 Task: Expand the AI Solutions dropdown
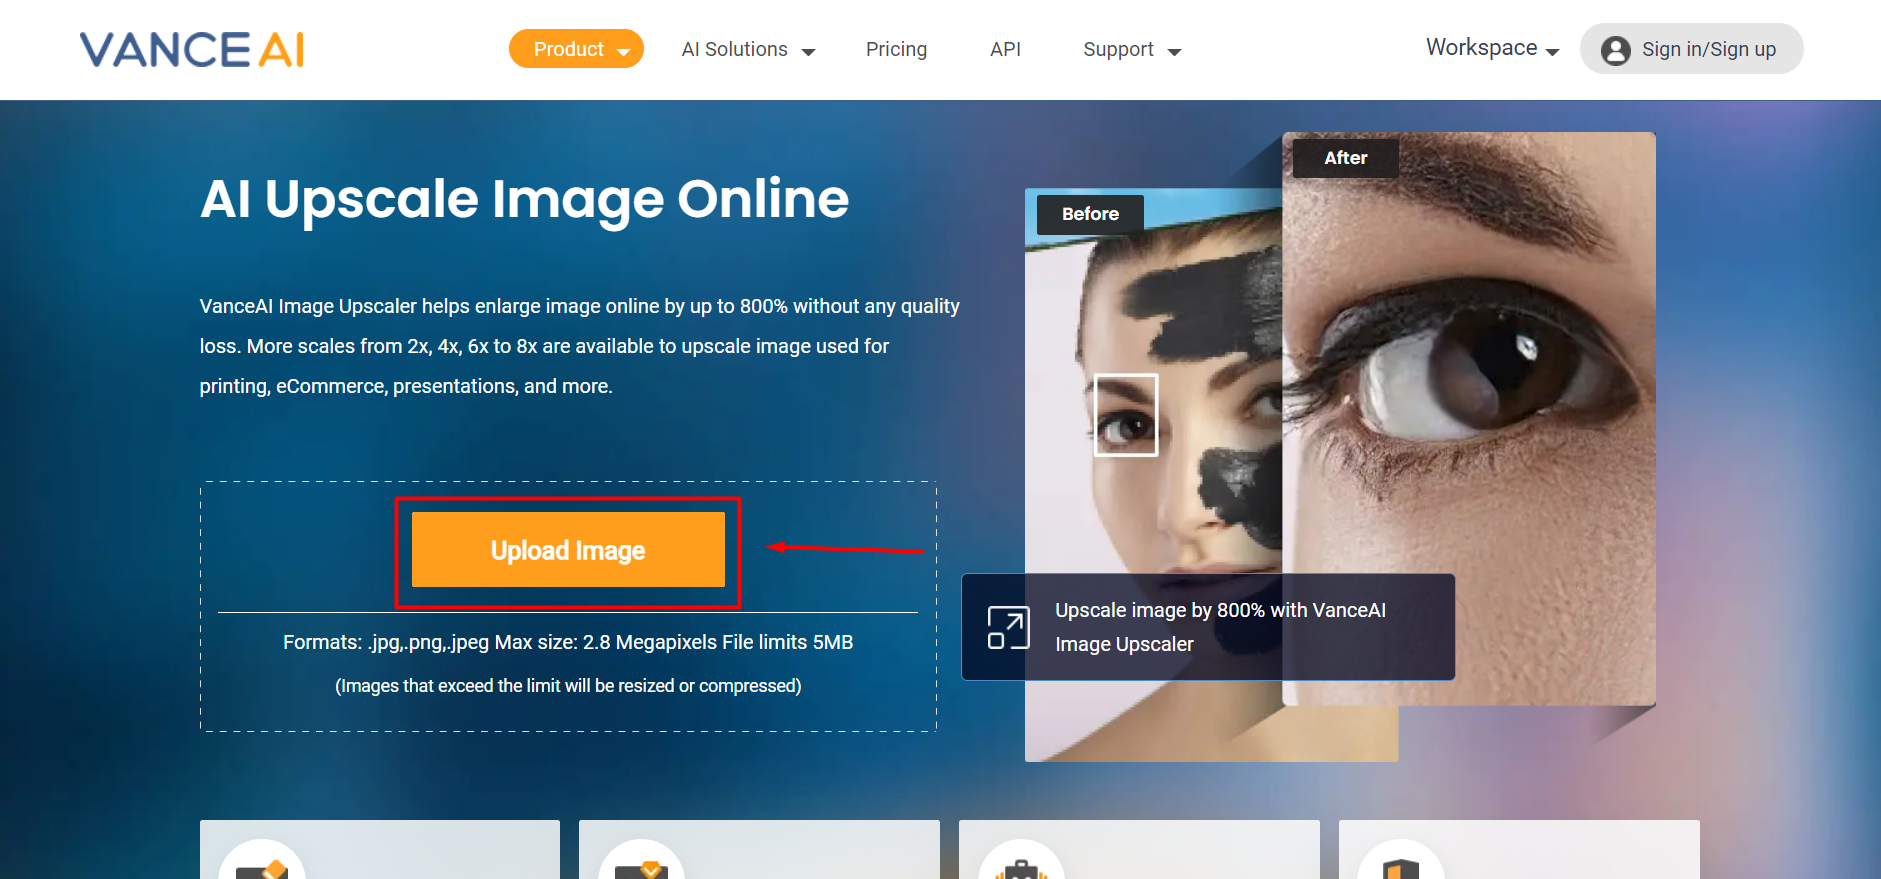tap(748, 50)
